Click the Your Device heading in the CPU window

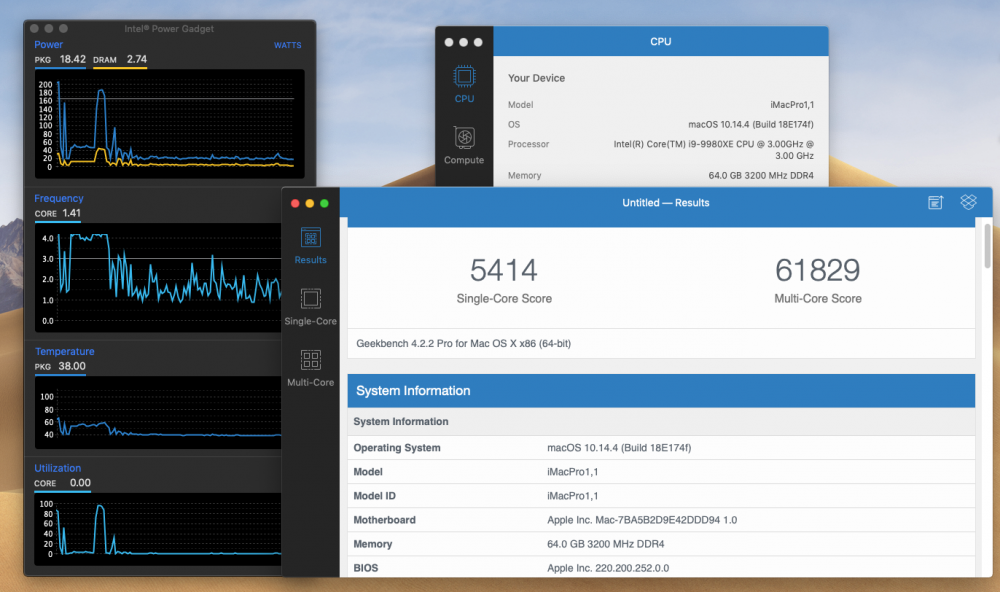[x=536, y=78]
